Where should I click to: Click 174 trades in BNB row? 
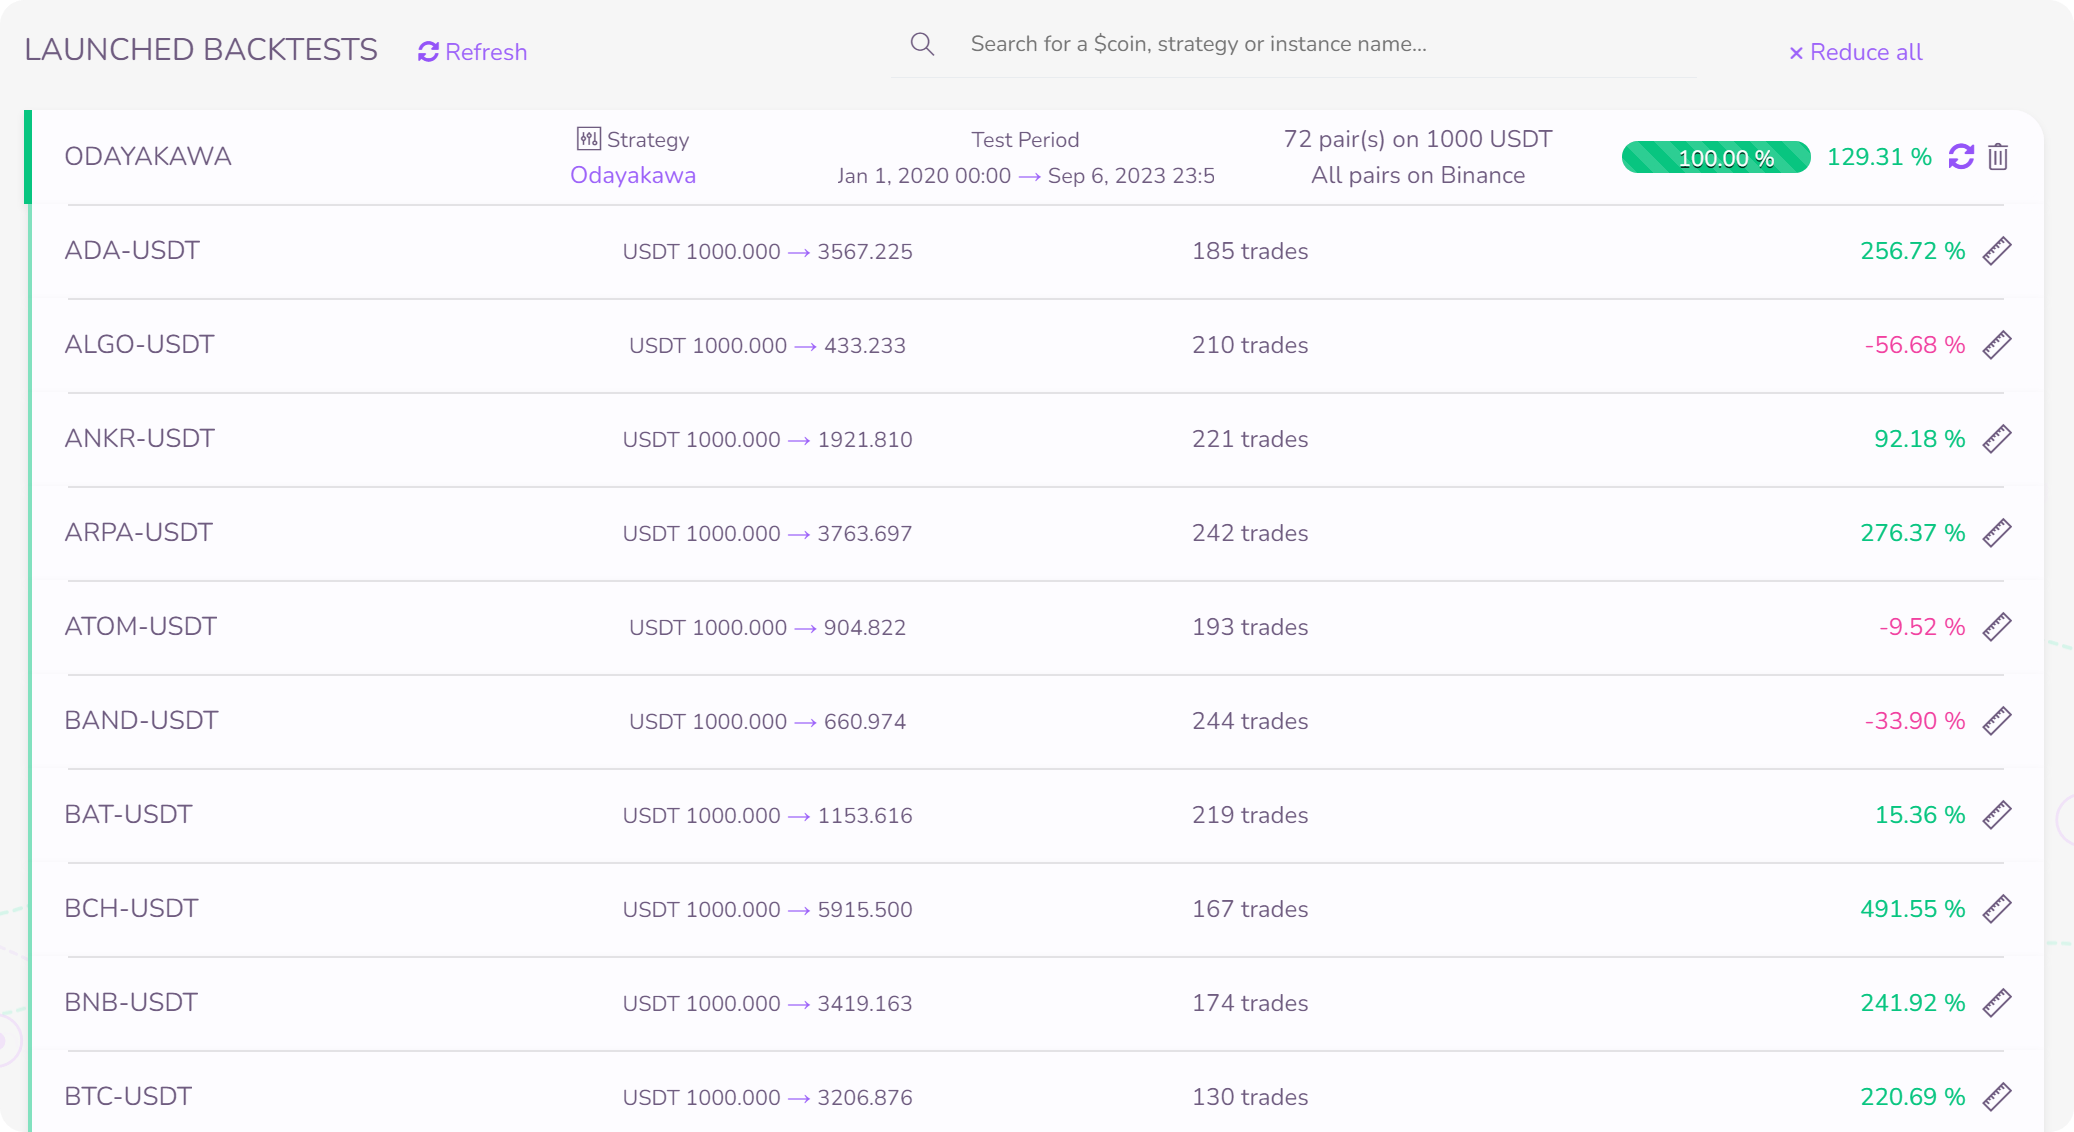[1250, 1003]
